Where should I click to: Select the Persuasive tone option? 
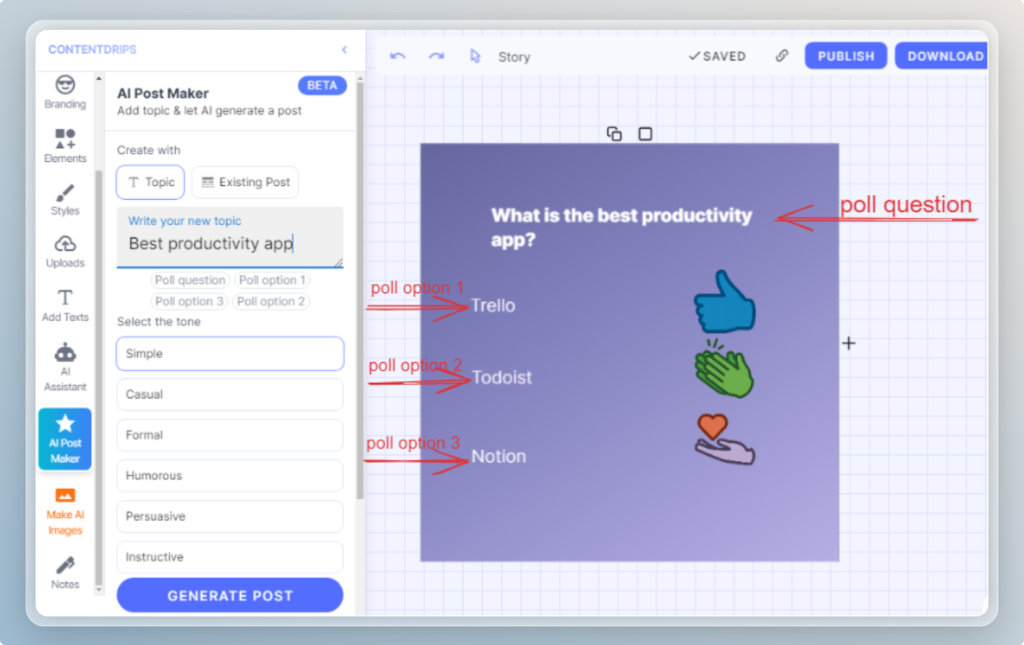[230, 516]
